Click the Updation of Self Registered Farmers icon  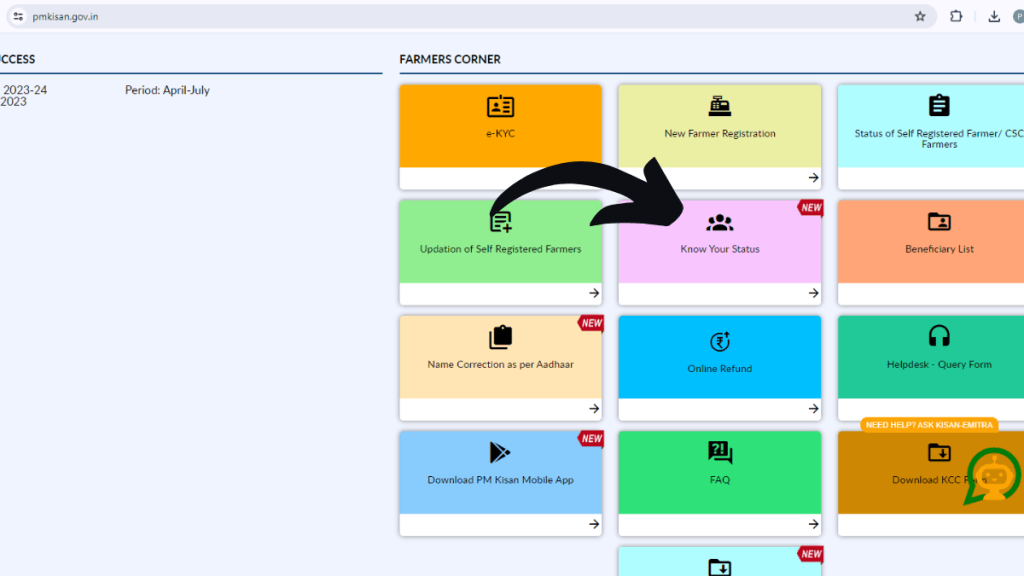pos(501,222)
